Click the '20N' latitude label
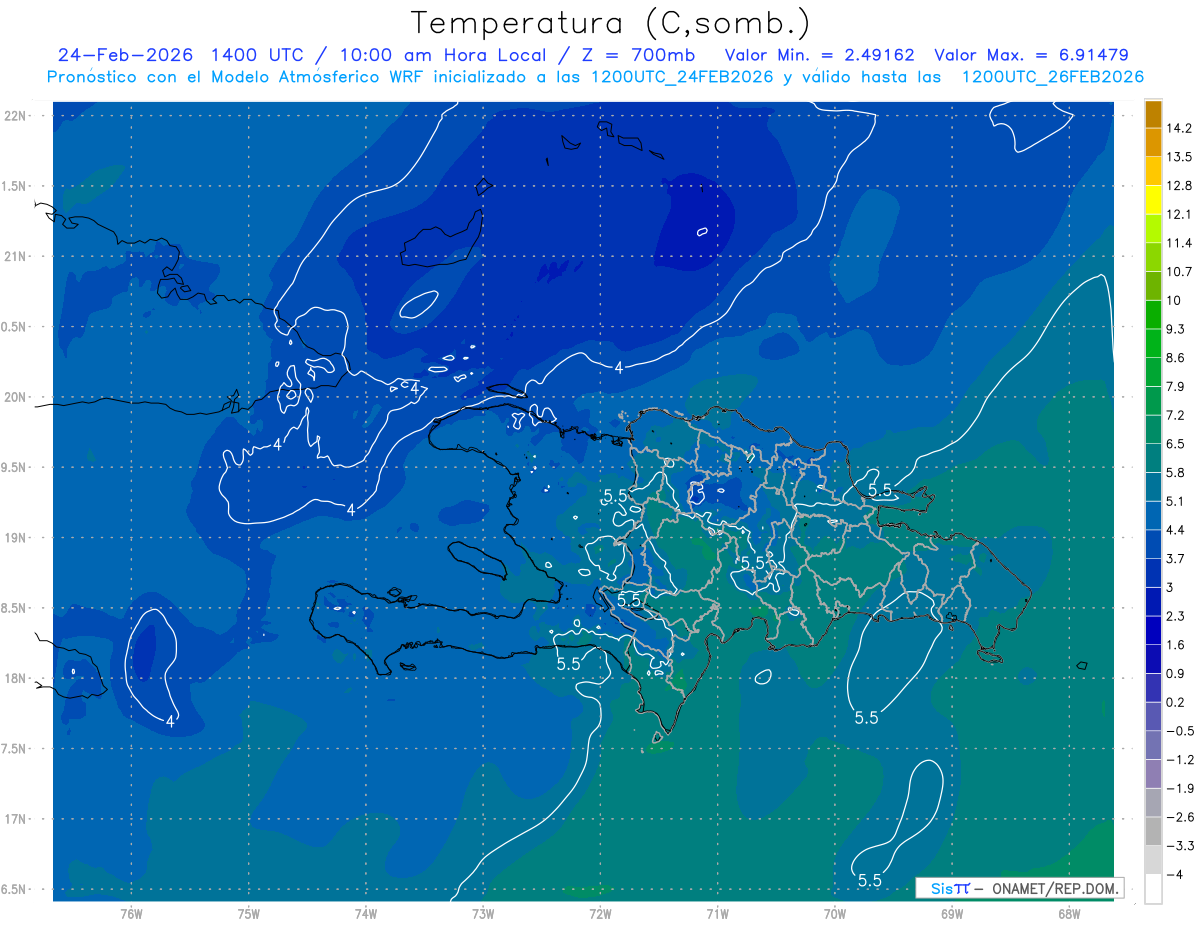Image resolution: width=1200 pixels, height=927 pixels. click(17, 397)
